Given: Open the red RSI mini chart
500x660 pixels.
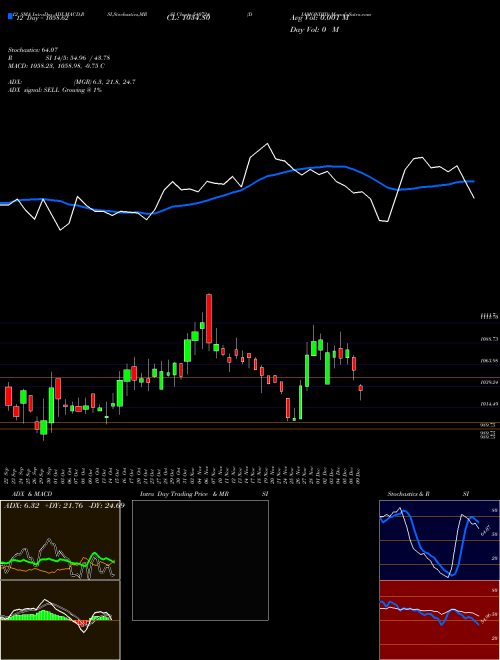Looking at the screenshot, I should [439, 620].
